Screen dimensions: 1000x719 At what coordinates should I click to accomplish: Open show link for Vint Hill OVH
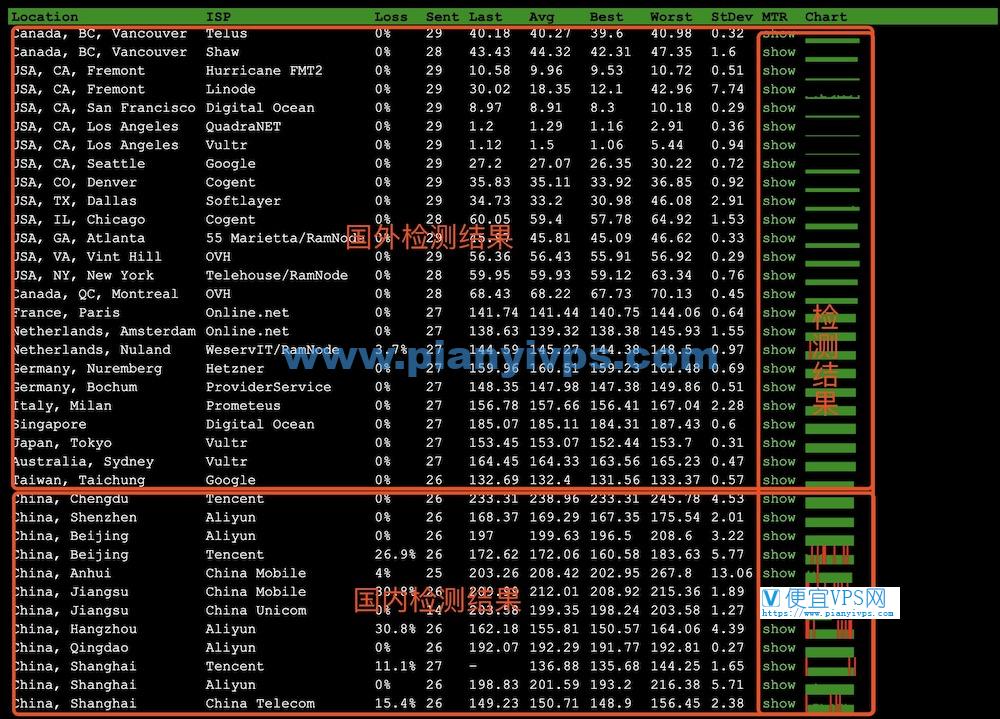tap(779, 257)
